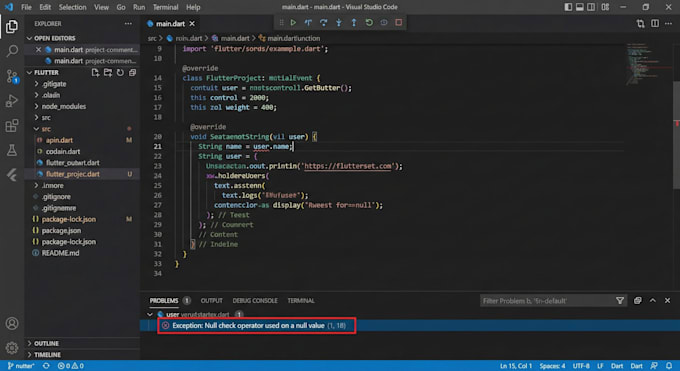Click the UTF-8 encoding status item
The height and width of the screenshot is (371, 680).
581,366
